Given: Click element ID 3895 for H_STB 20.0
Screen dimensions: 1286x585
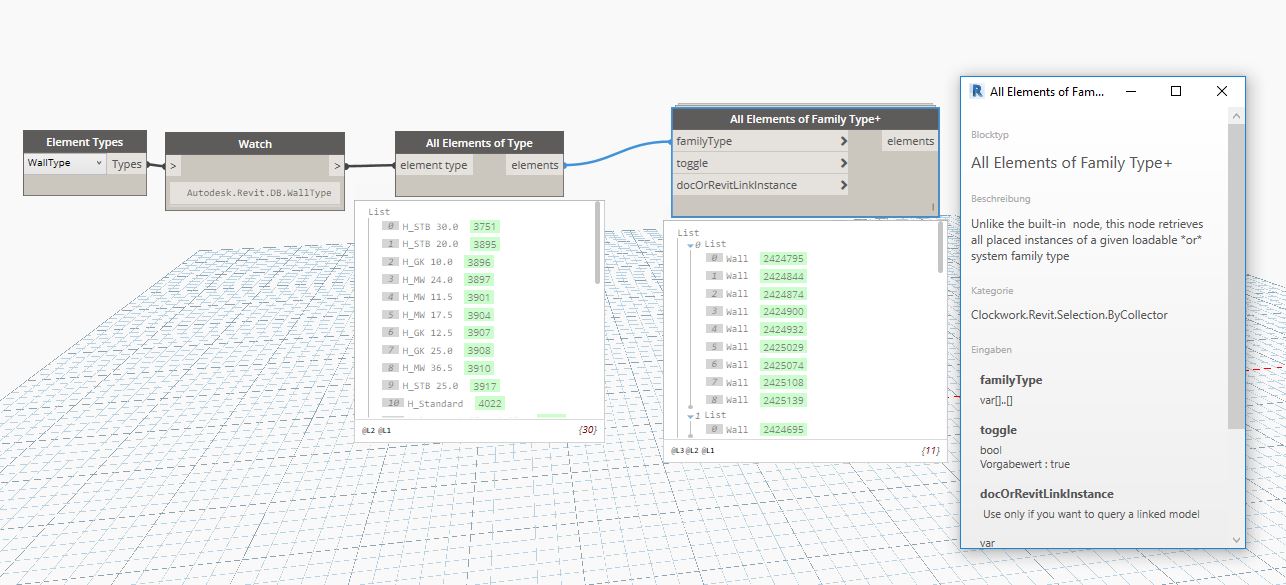Looking at the screenshot, I should pos(484,244).
